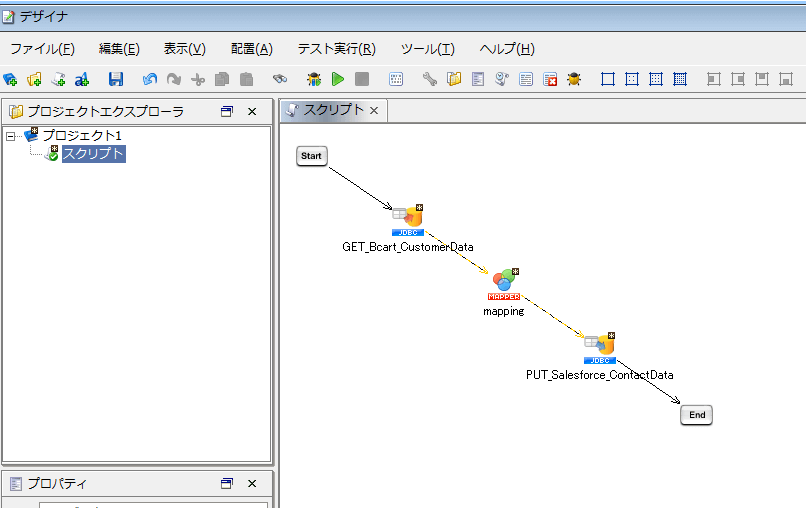The width and height of the screenshot is (806, 508).
Task: Select the sparse dot grid icon
Action: coord(632,79)
